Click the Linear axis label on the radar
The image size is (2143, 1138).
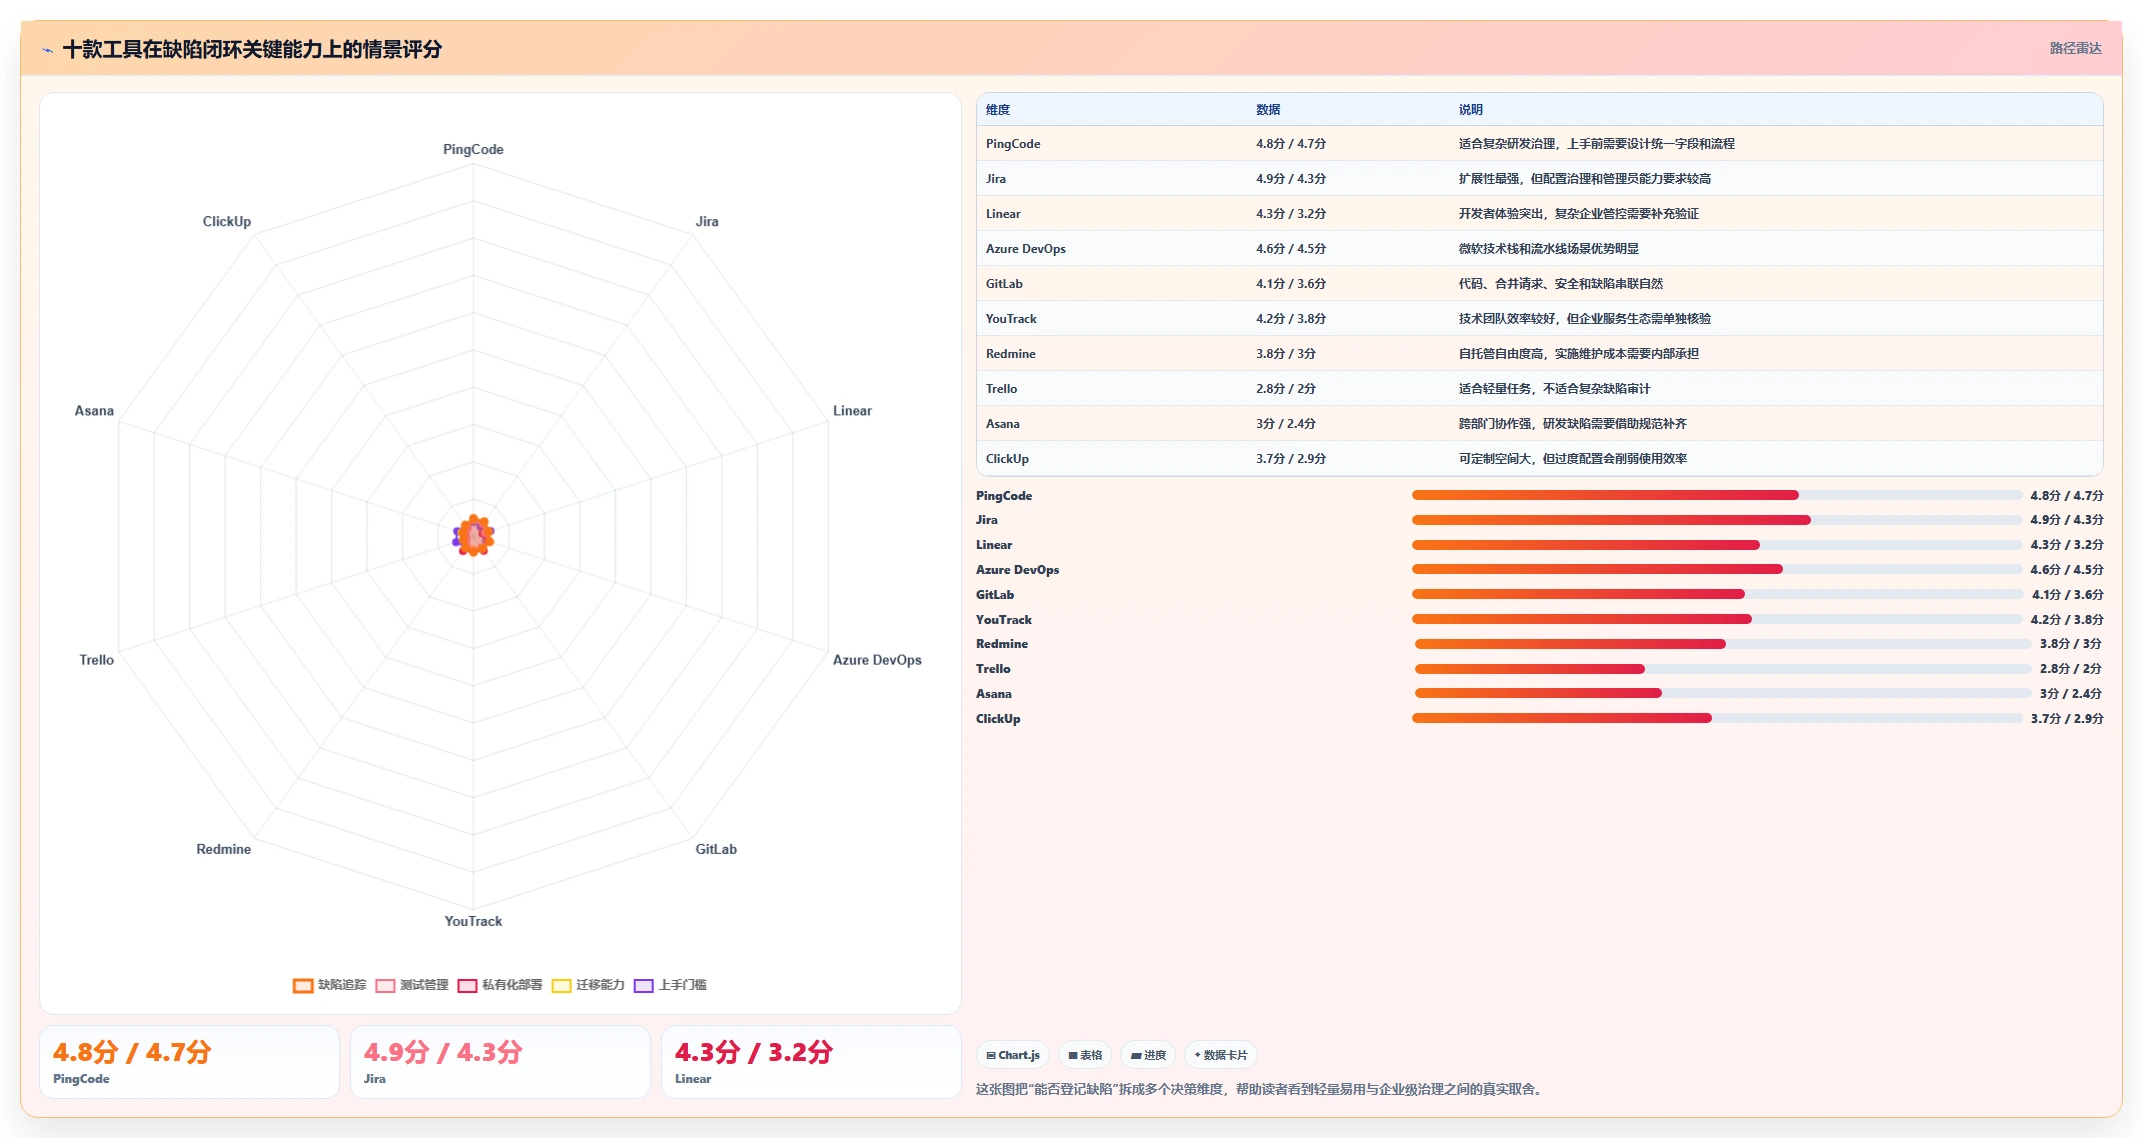click(x=852, y=411)
